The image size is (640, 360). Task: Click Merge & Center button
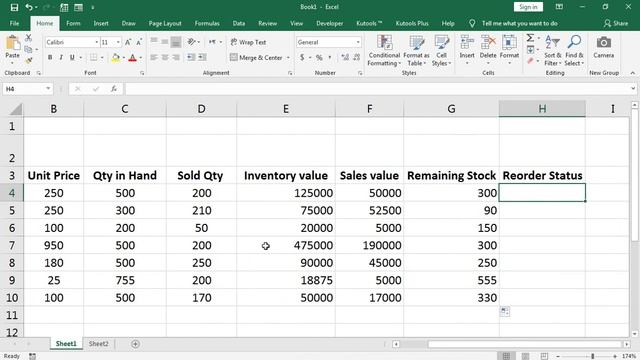click(256, 58)
